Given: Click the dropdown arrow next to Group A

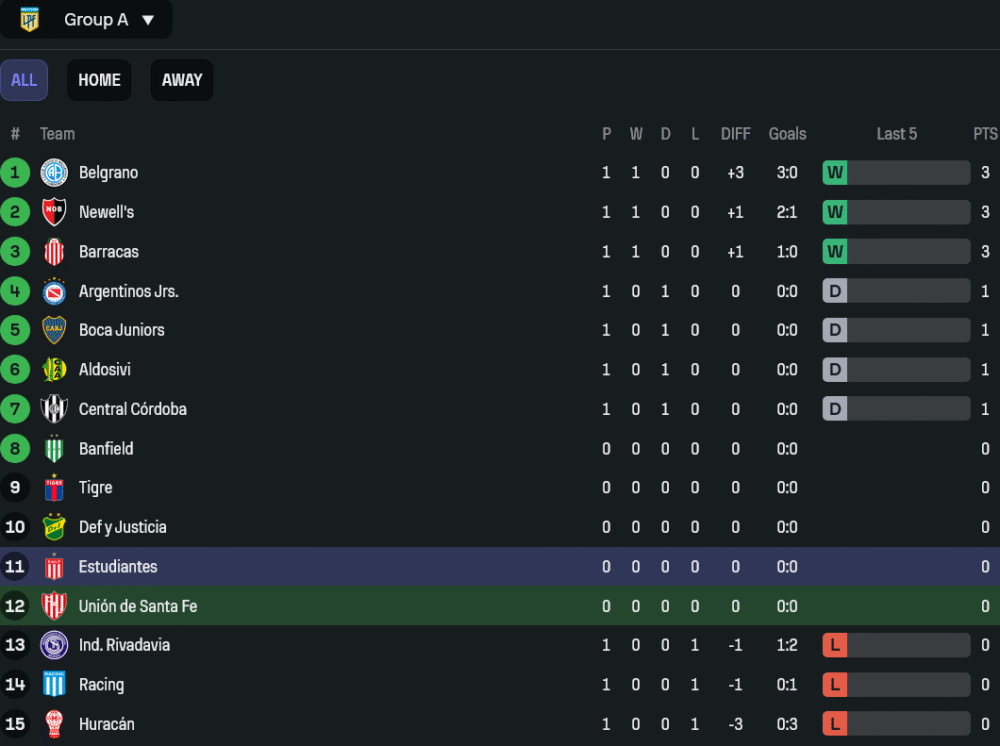Looking at the screenshot, I should [x=148, y=20].
